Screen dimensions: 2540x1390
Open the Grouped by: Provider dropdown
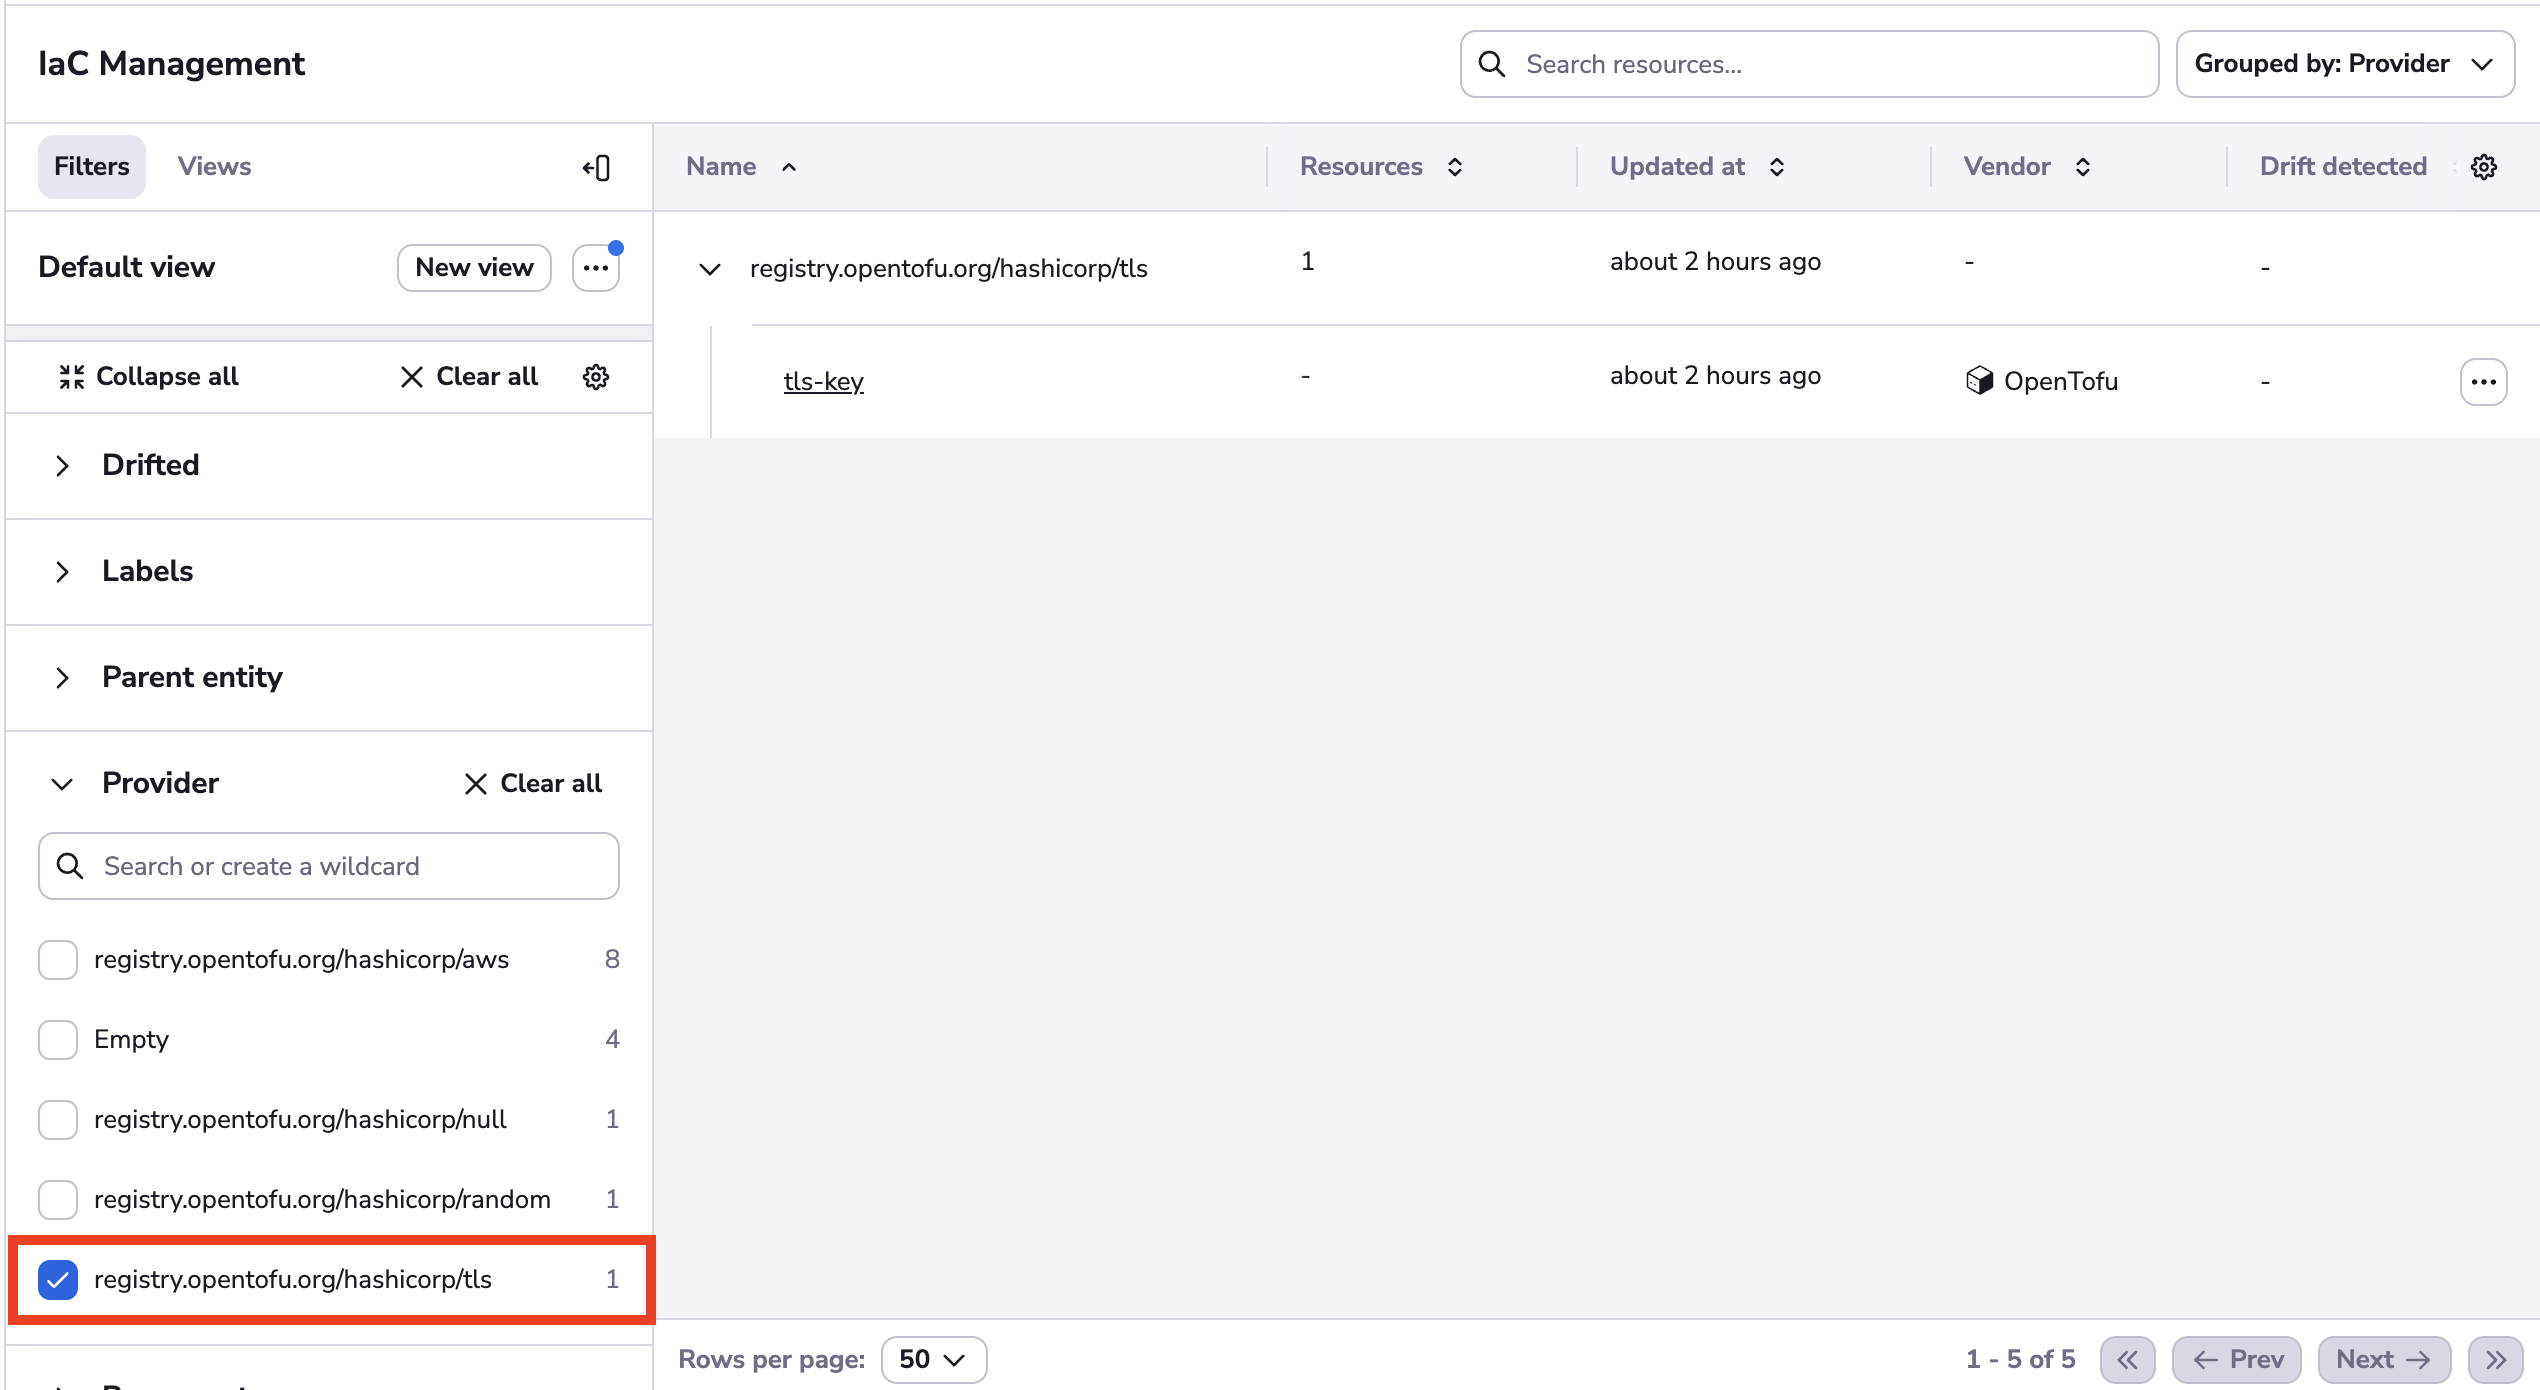click(x=2344, y=64)
